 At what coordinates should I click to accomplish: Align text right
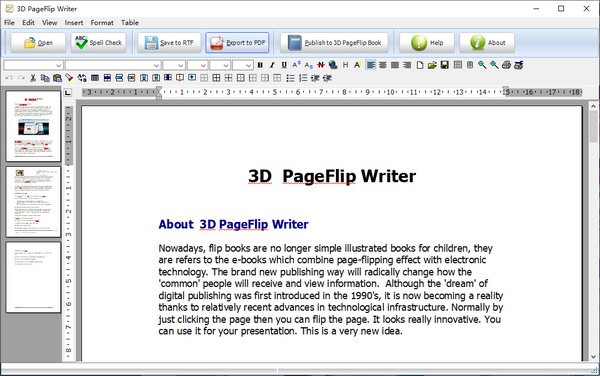[407, 65]
